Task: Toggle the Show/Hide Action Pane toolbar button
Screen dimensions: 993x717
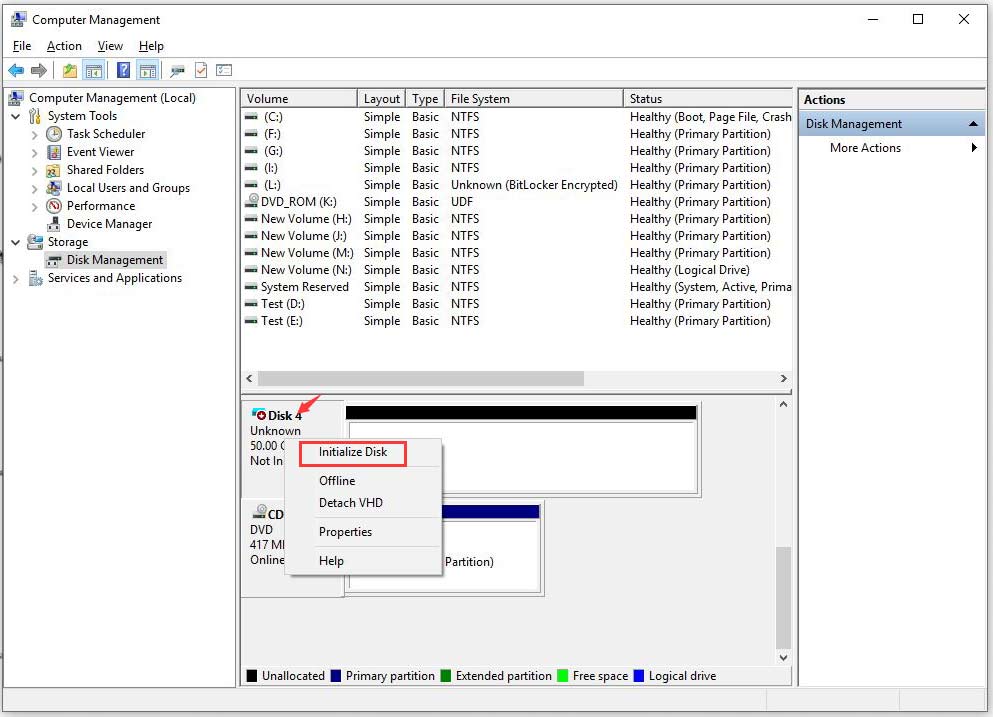Action: tap(146, 70)
